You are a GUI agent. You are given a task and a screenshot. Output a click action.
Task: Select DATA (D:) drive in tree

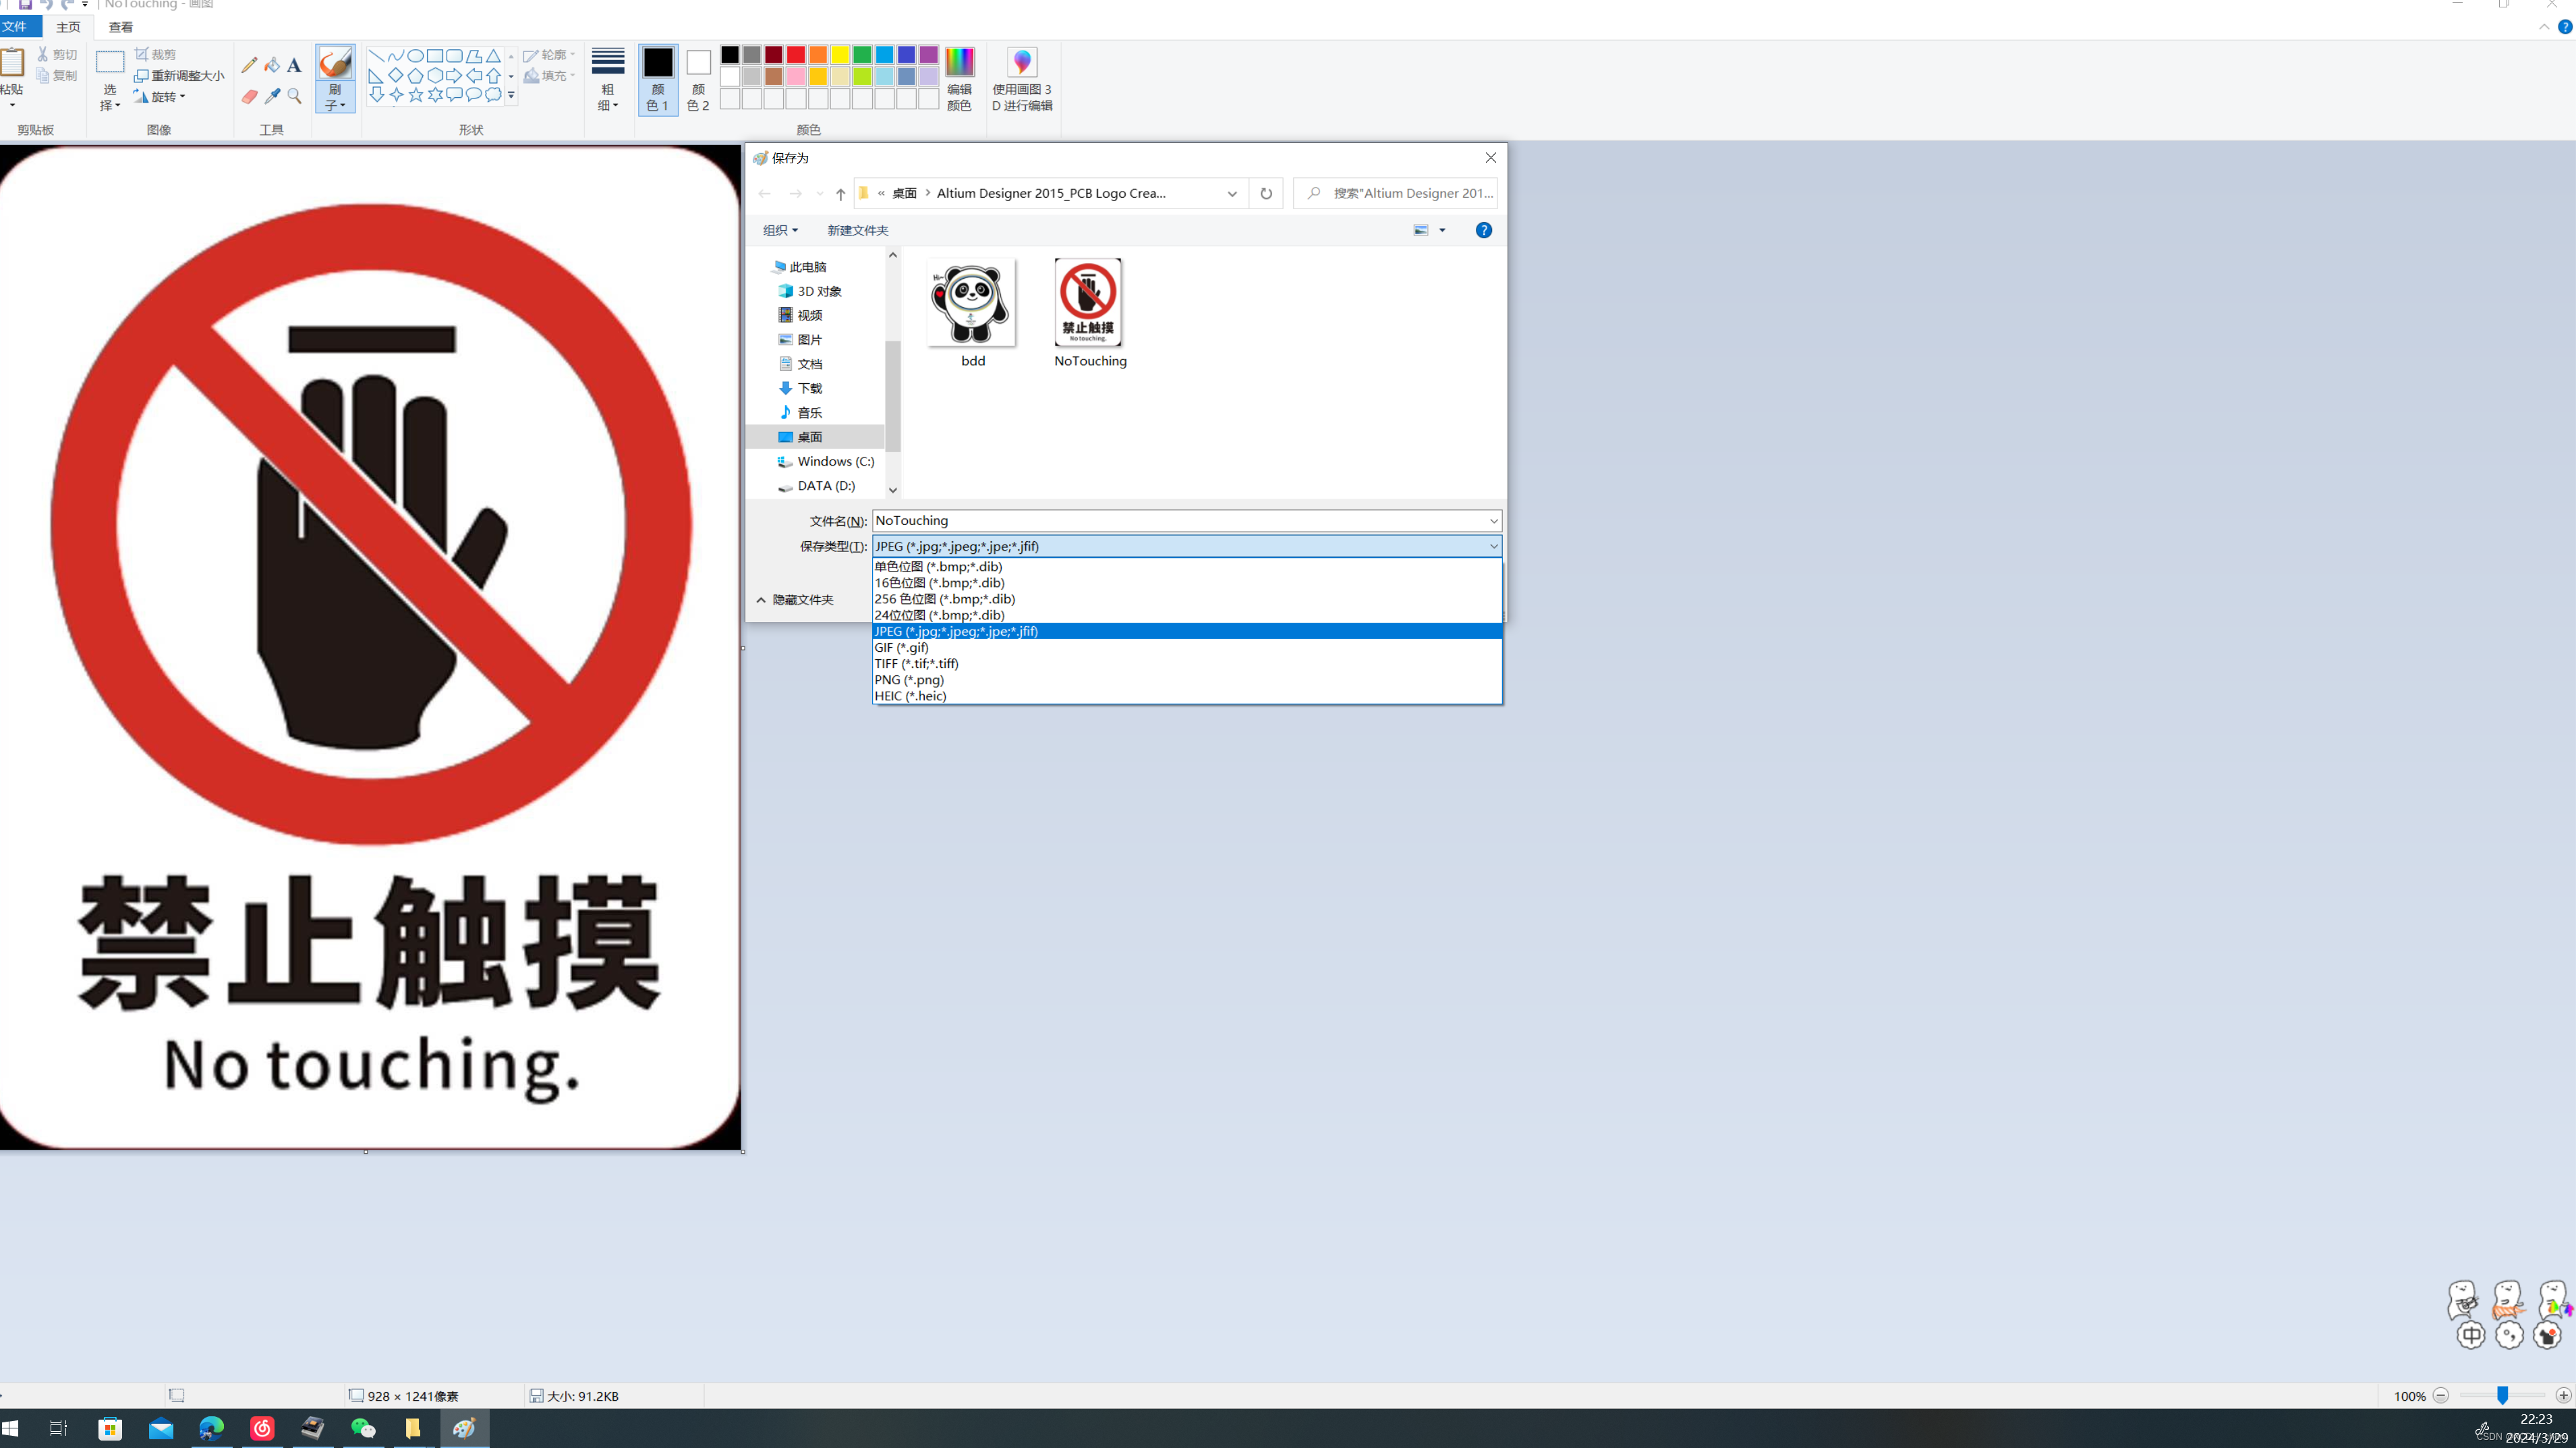point(826,486)
